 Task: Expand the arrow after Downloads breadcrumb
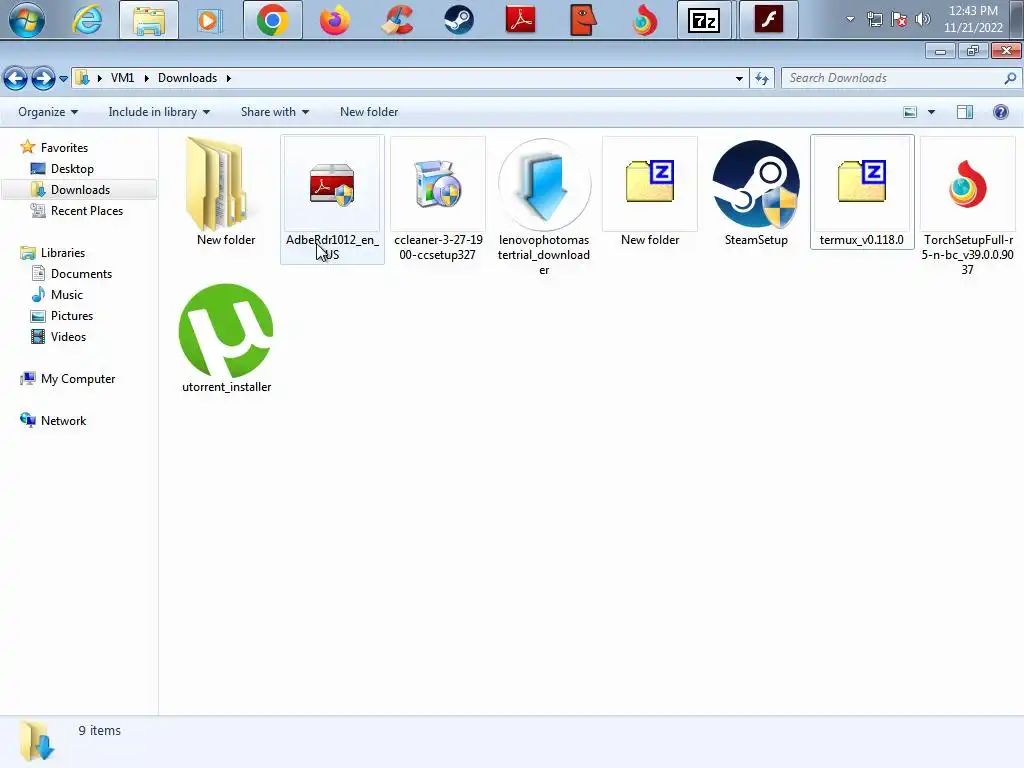coord(229,78)
